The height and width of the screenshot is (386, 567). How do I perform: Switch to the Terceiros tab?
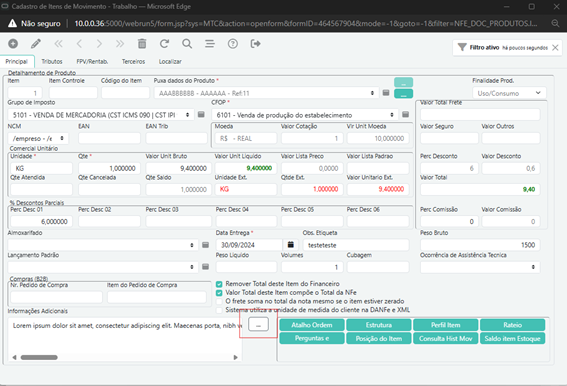133,61
